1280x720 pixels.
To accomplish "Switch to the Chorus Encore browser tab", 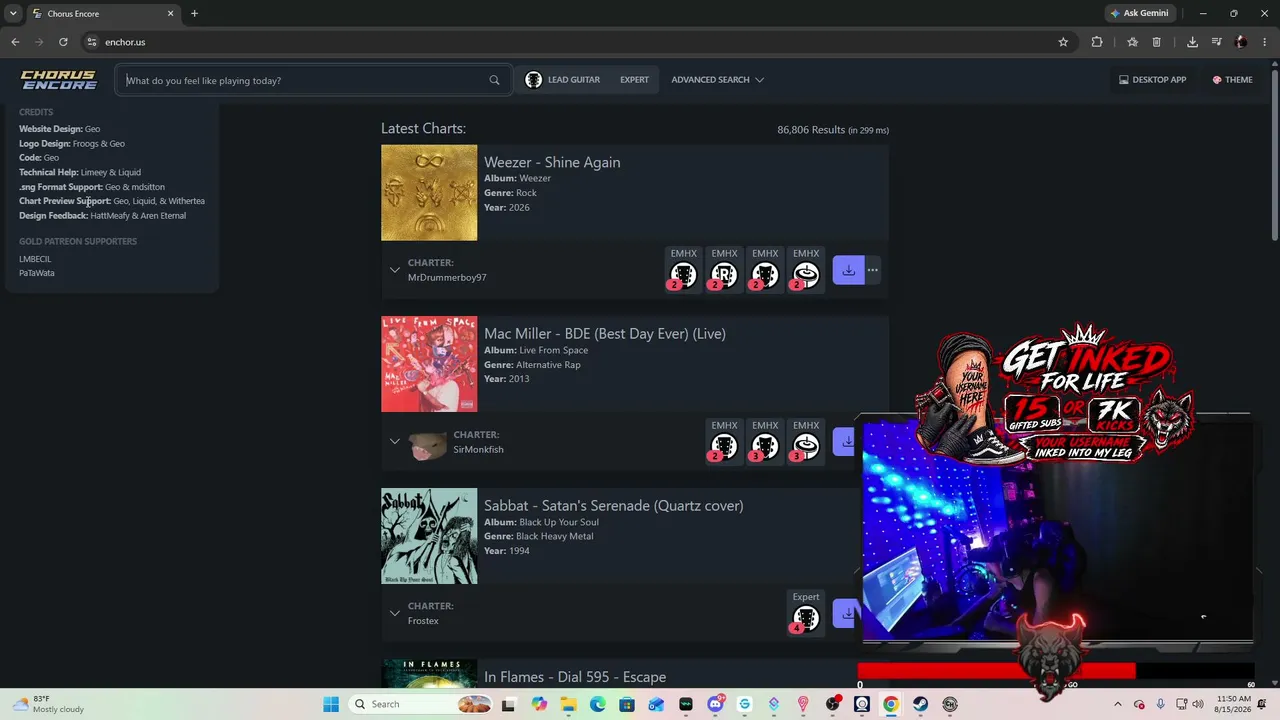I will point(103,14).
